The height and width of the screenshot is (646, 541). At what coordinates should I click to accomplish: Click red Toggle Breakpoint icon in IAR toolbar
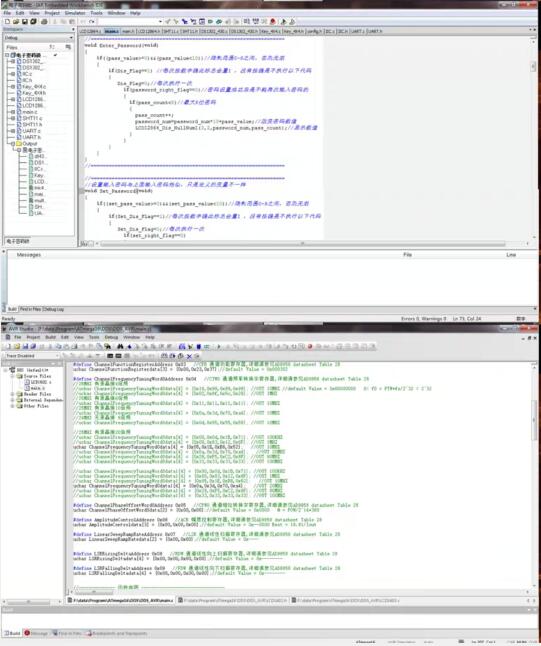point(272,21)
